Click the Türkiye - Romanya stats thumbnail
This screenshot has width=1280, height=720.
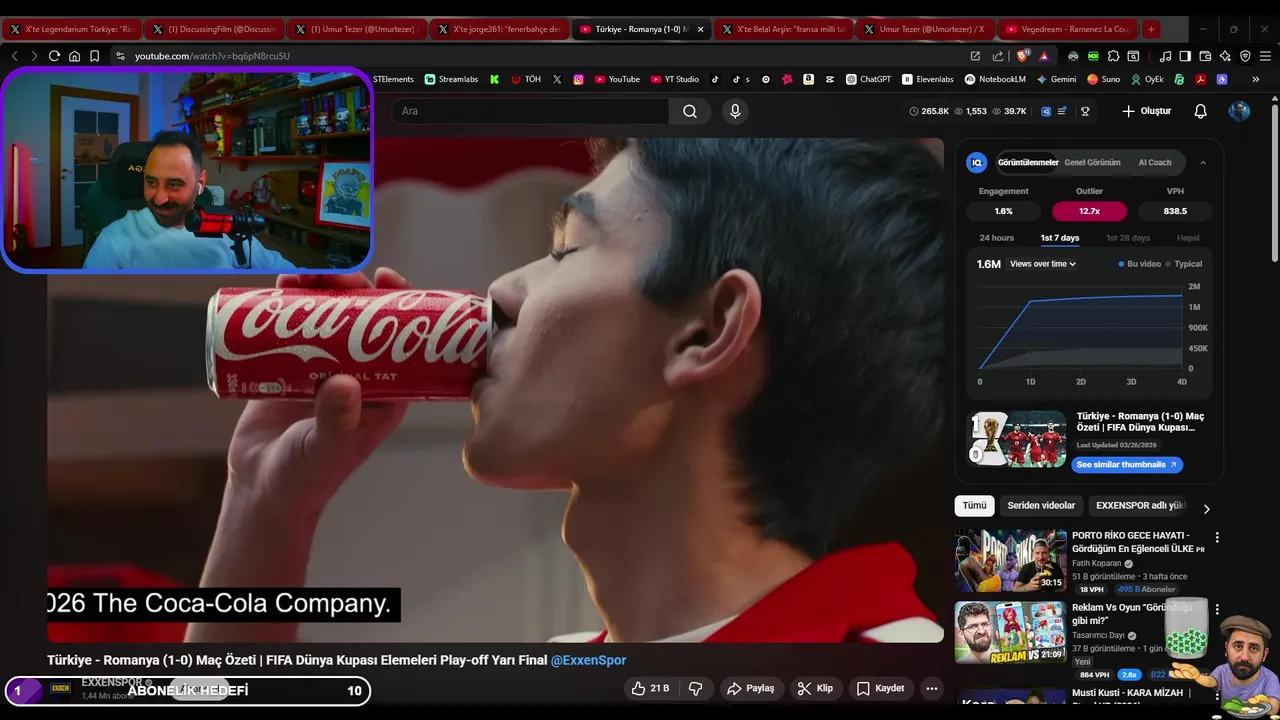[x=1017, y=439]
